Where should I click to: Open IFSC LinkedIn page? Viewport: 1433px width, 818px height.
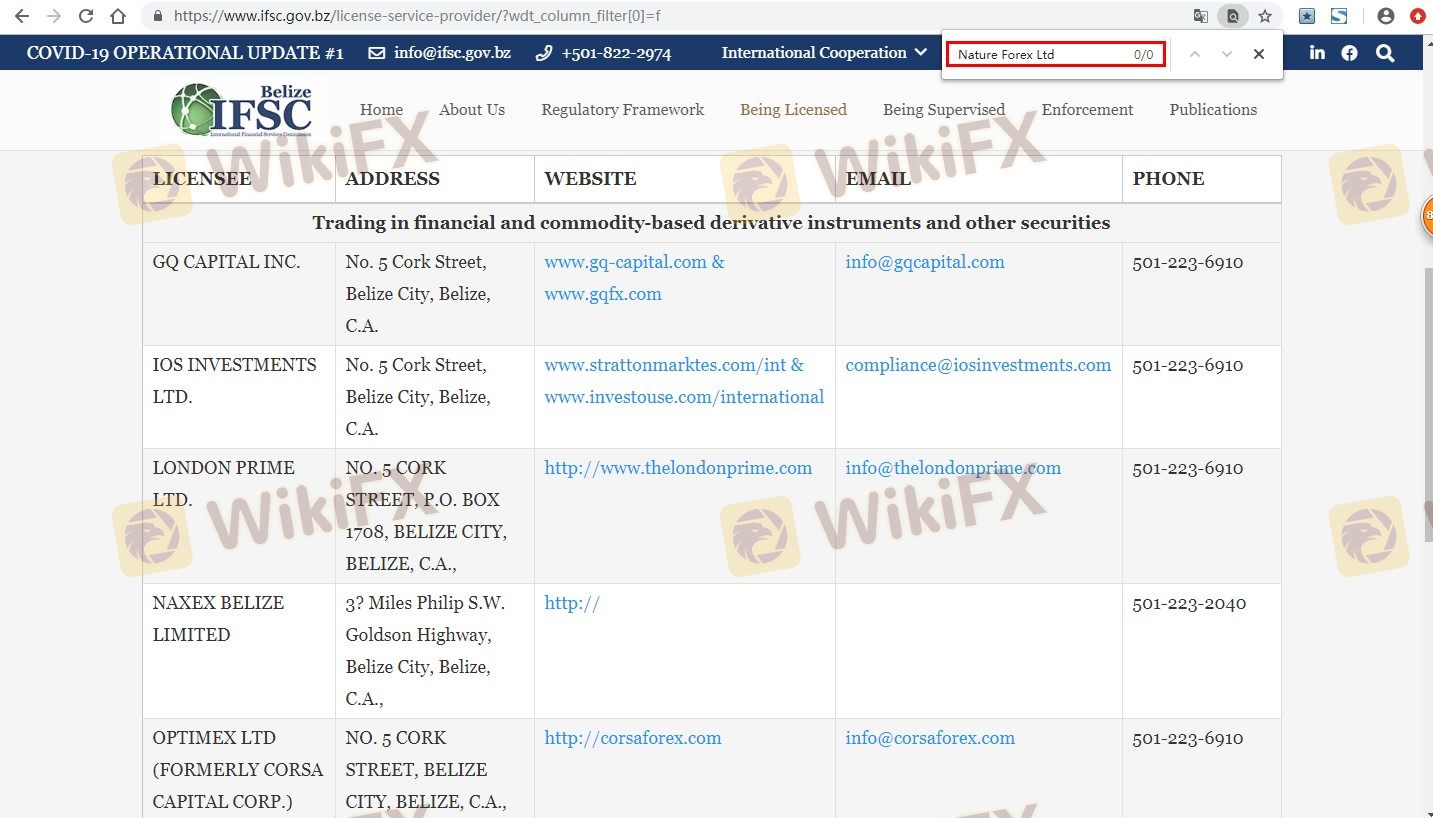click(1317, 53)
